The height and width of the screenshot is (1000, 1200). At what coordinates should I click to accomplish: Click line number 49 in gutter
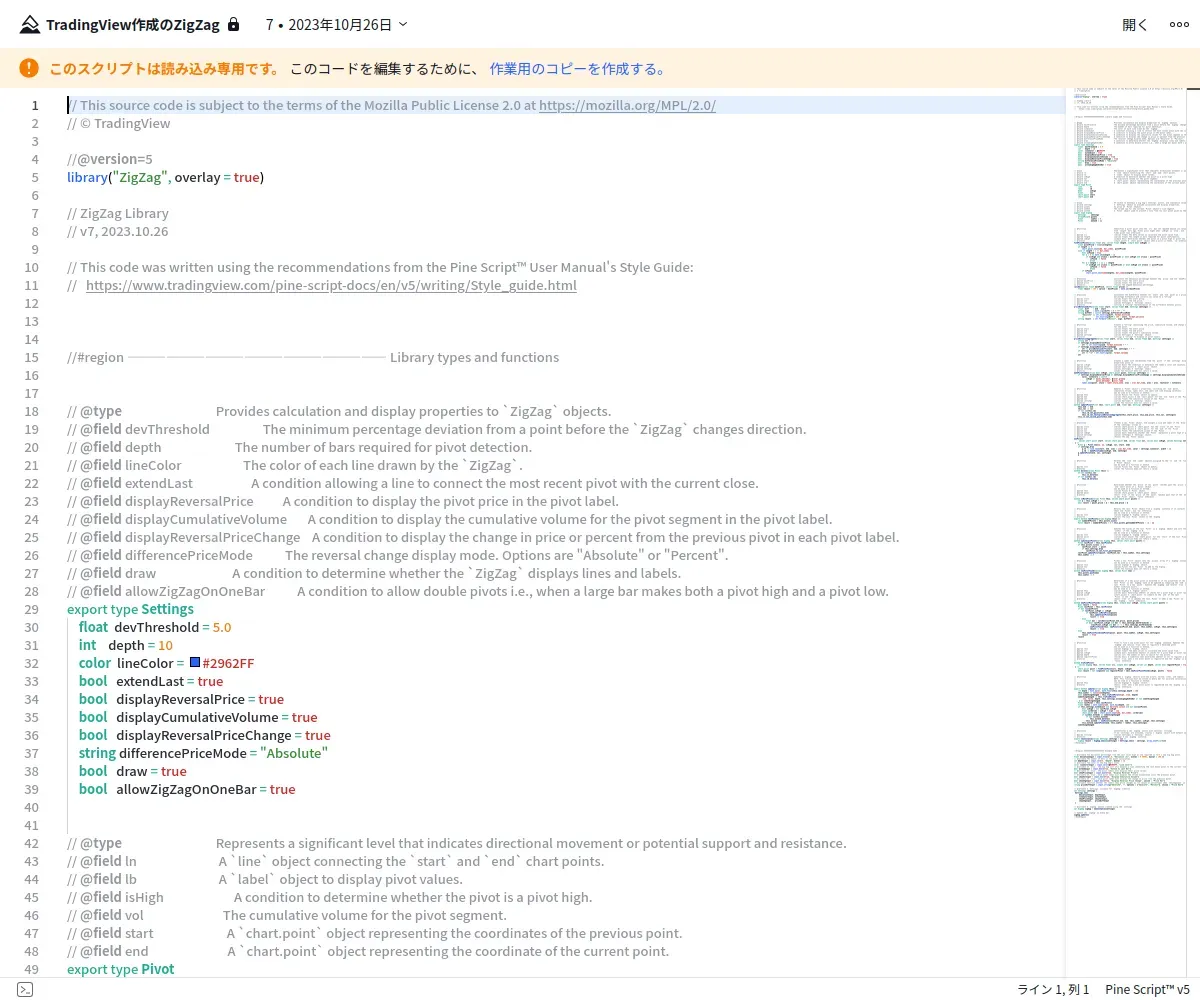30,969
